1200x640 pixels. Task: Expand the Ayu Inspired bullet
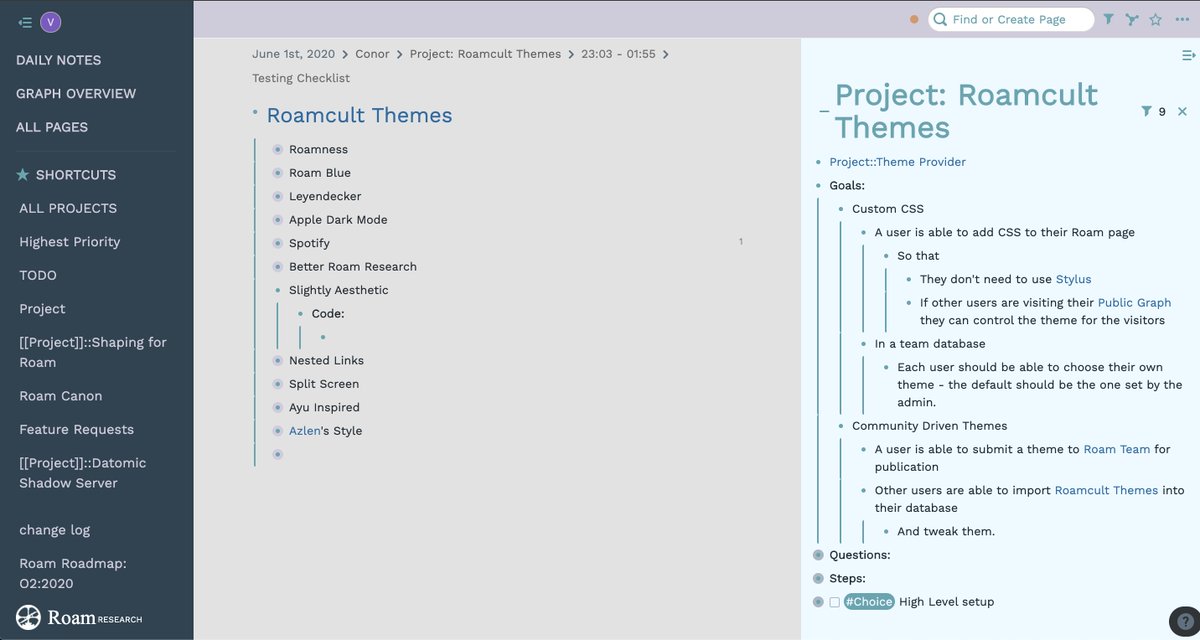tap(278, 407)
